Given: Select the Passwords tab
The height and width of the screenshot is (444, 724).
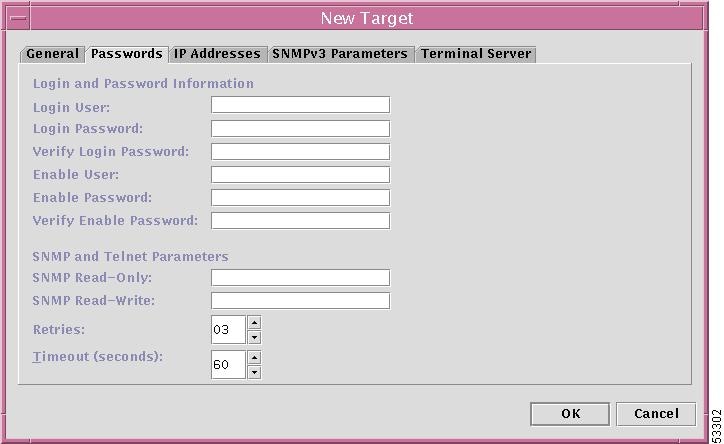Looking at the screenshot, I should (x=127, y=54).
